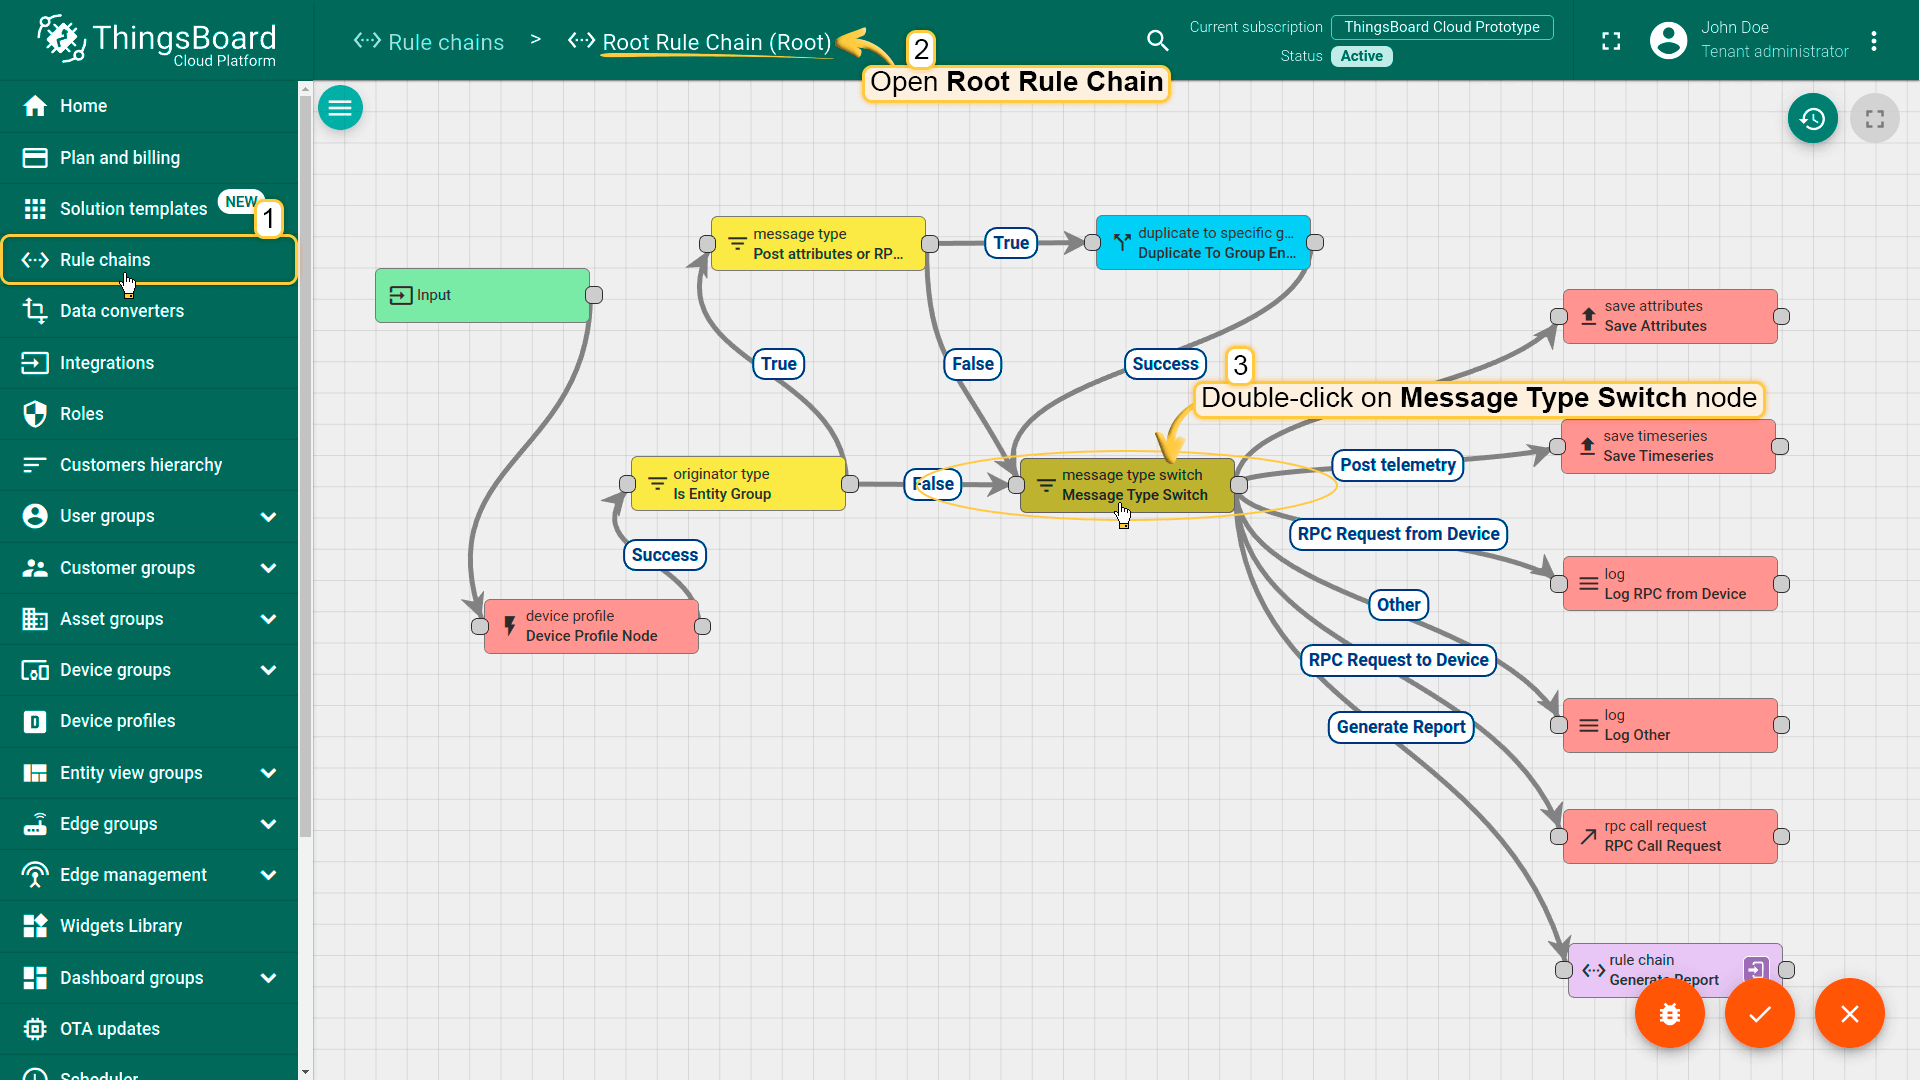Expand User groups menu chevron
This screenshot has width=1920, height=1080.
click(268, 517)
